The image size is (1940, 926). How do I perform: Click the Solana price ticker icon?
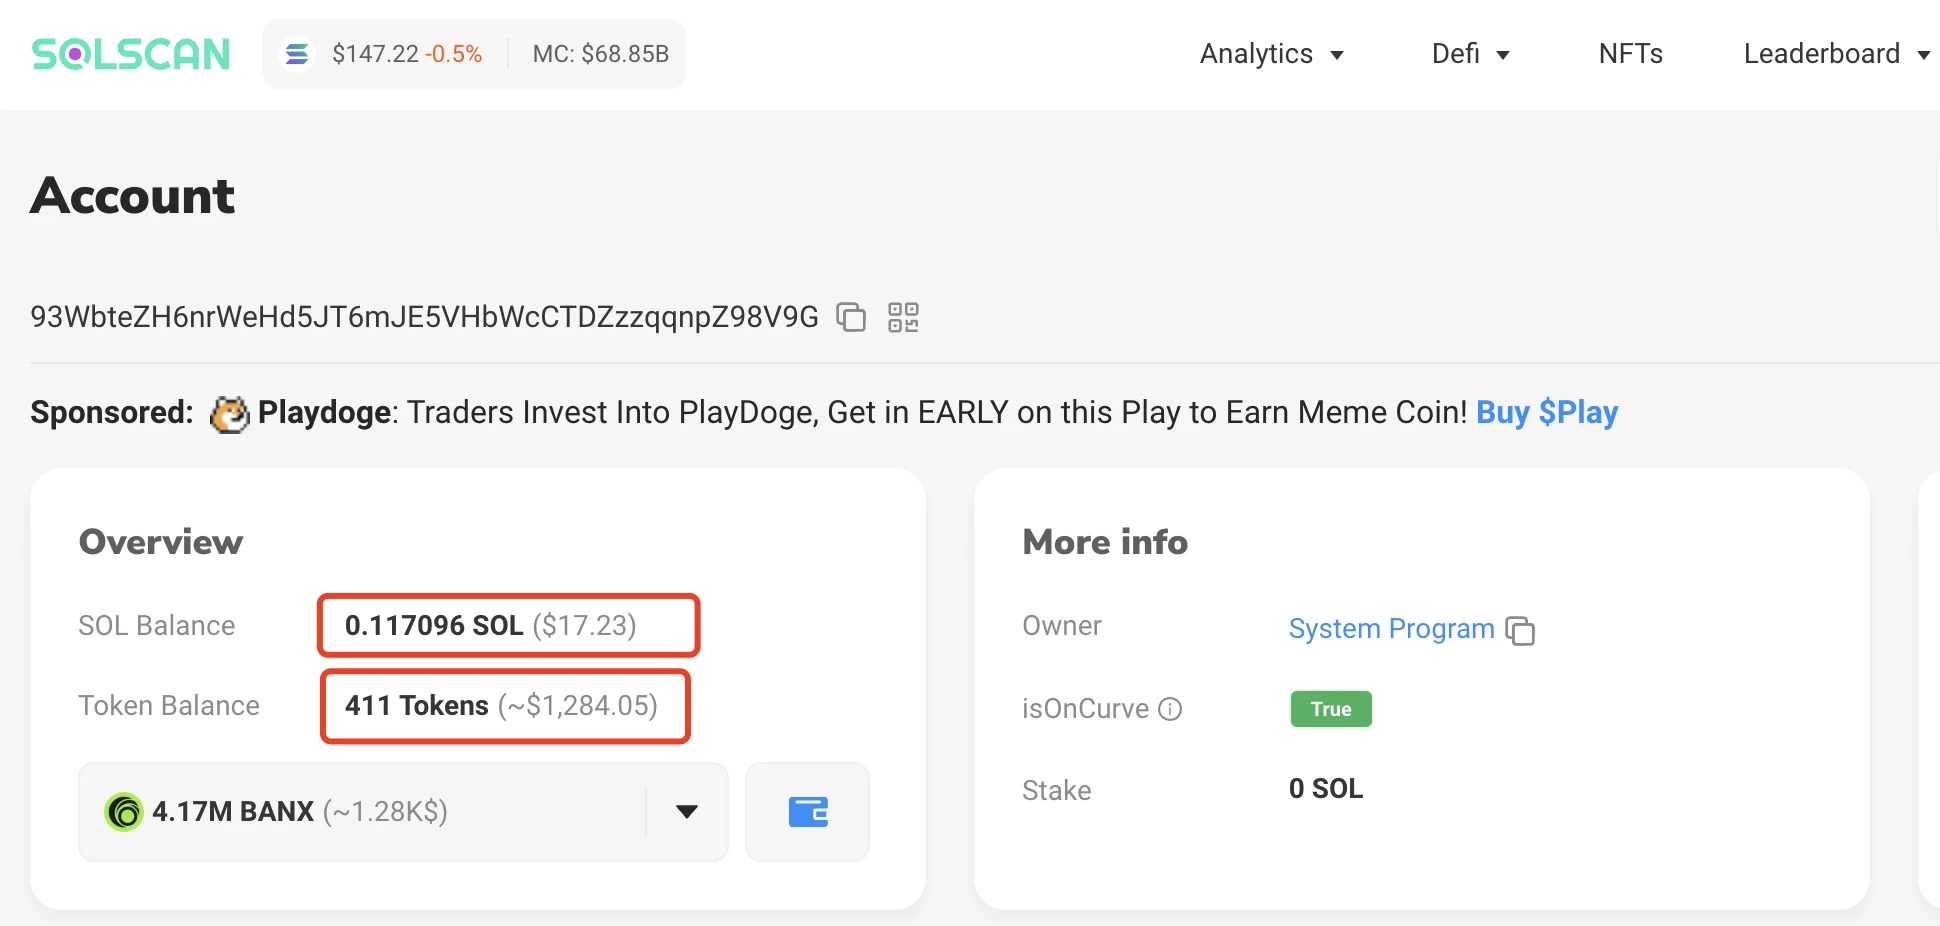coord(297,54)
